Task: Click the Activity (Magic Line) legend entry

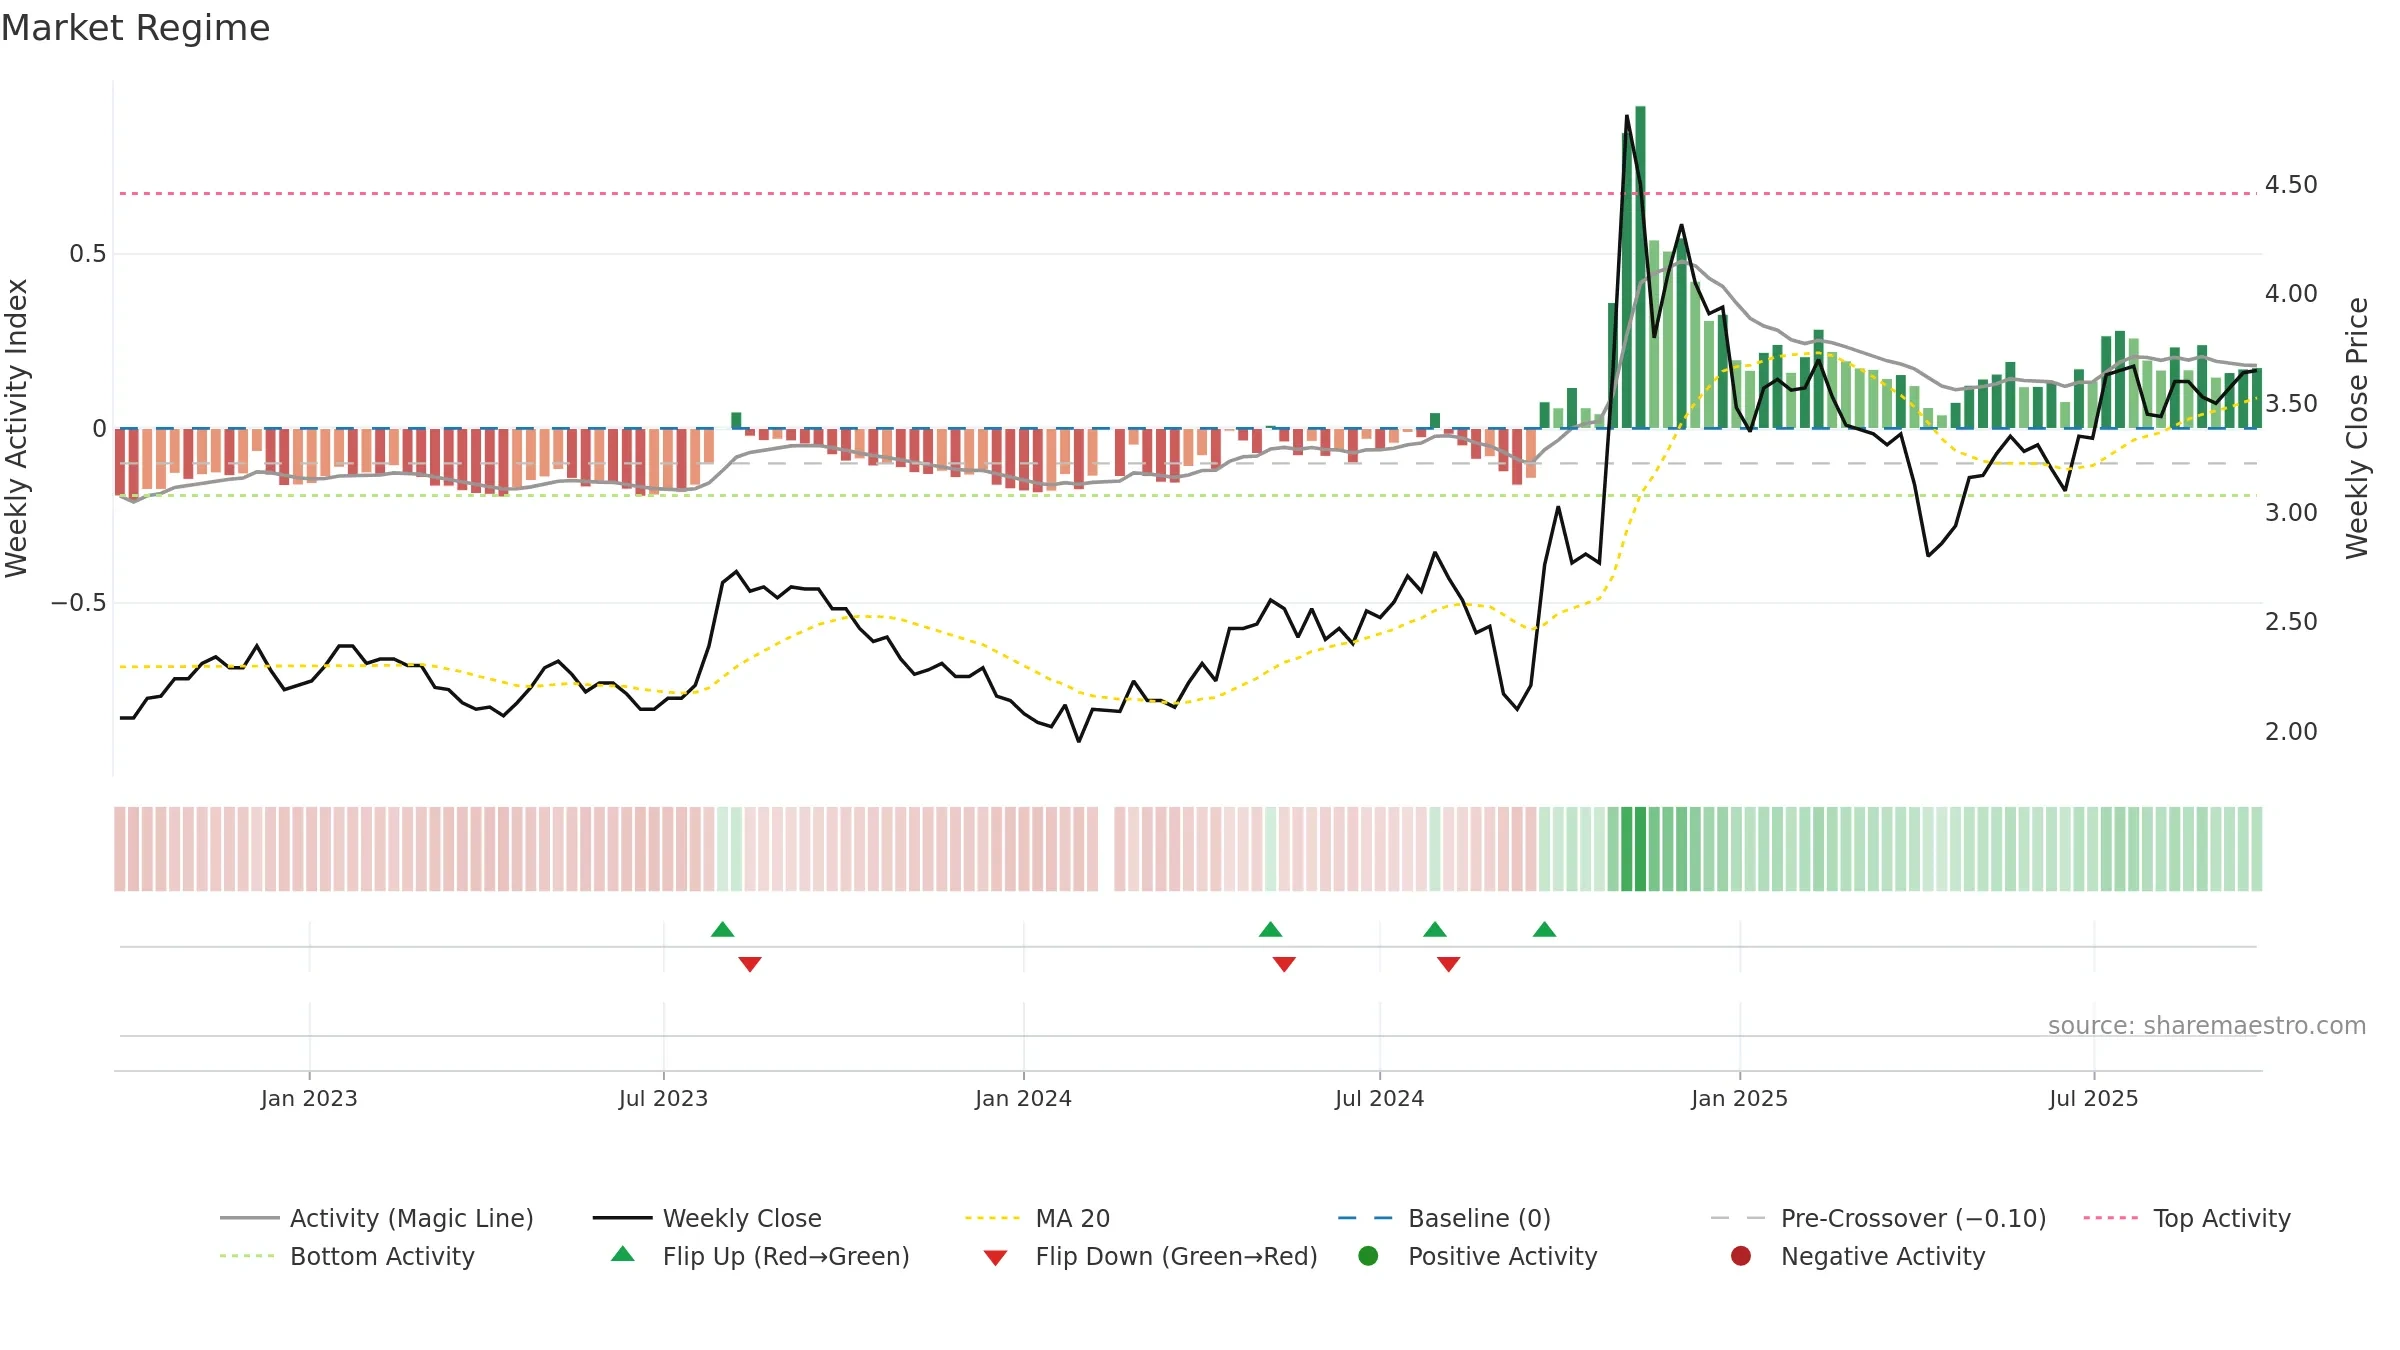Action: (377, 1218)
